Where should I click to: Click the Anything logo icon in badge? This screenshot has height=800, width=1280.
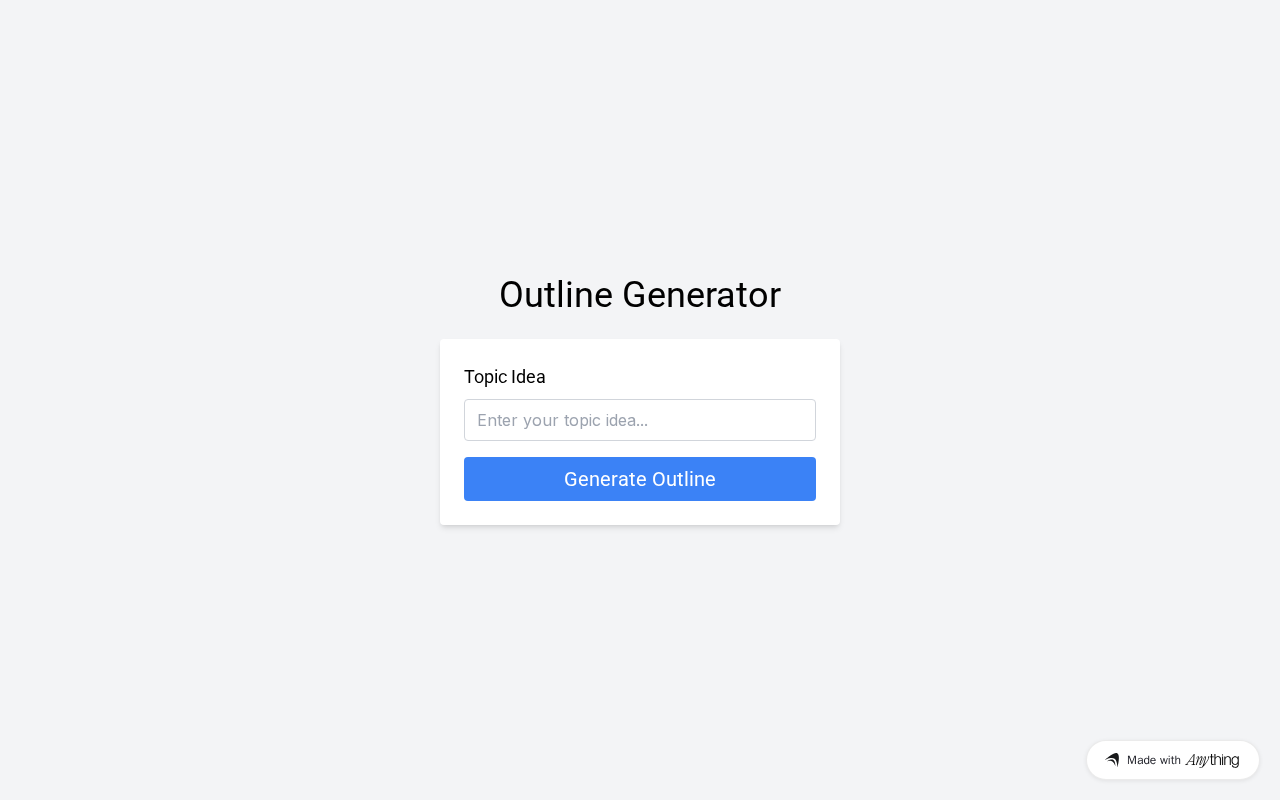click(x=1112, y=760)
